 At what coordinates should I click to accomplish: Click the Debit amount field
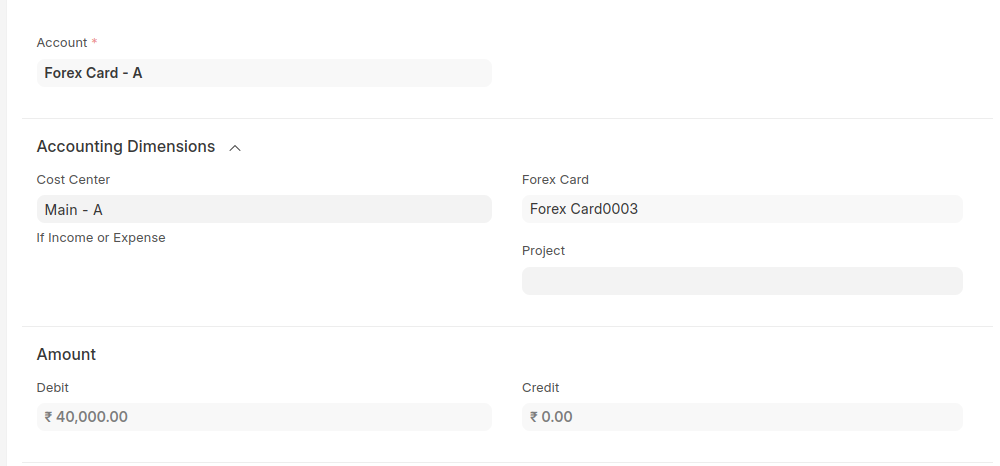coord(264,417)
